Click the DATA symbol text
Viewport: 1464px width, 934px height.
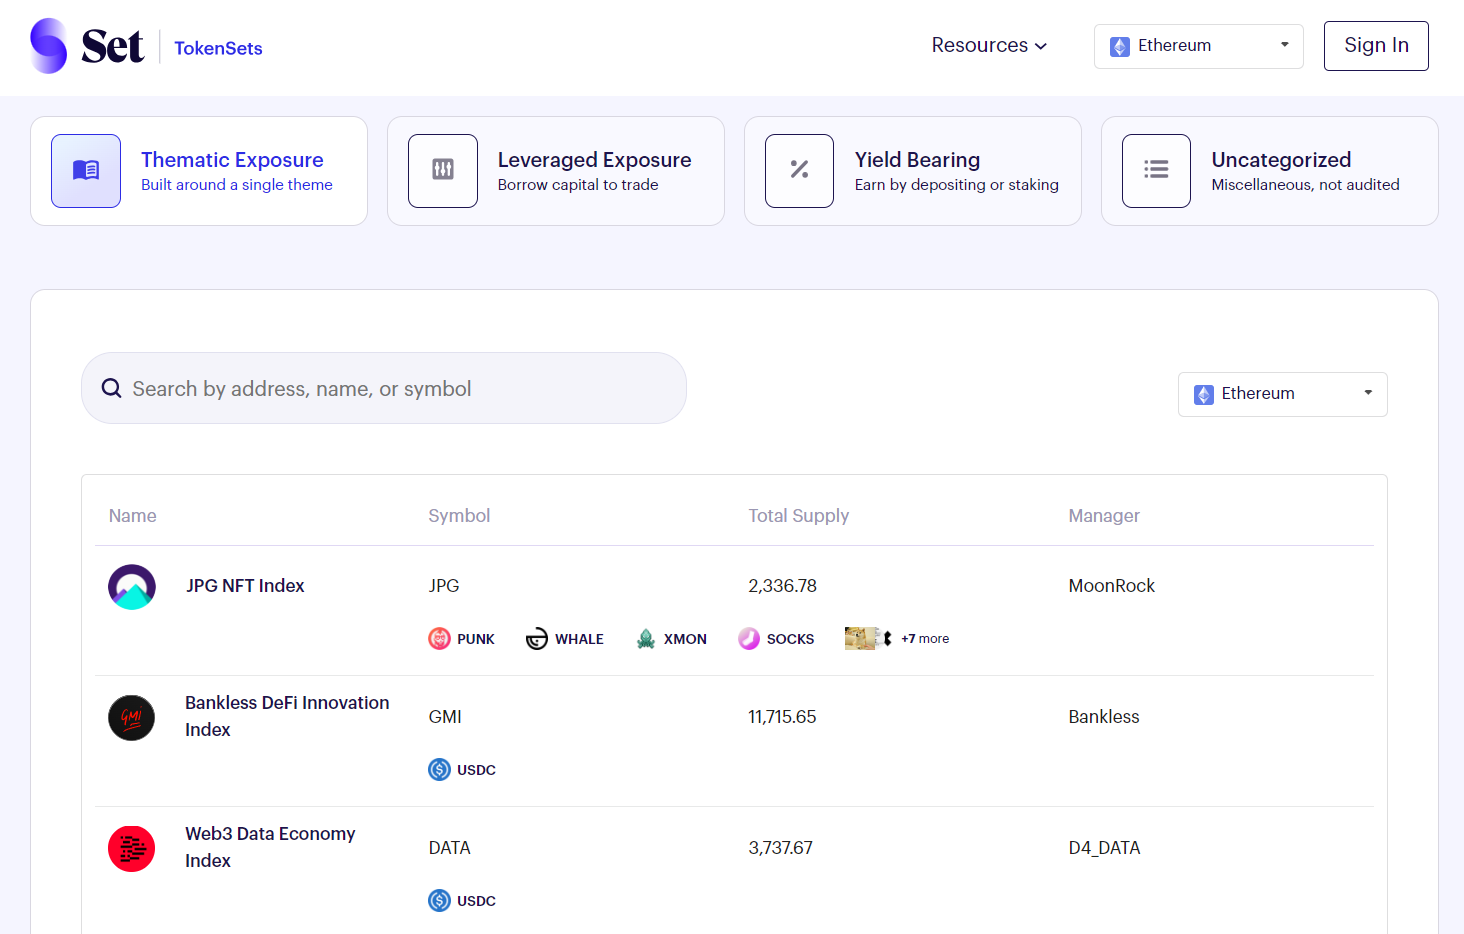[x=449, y=848]
